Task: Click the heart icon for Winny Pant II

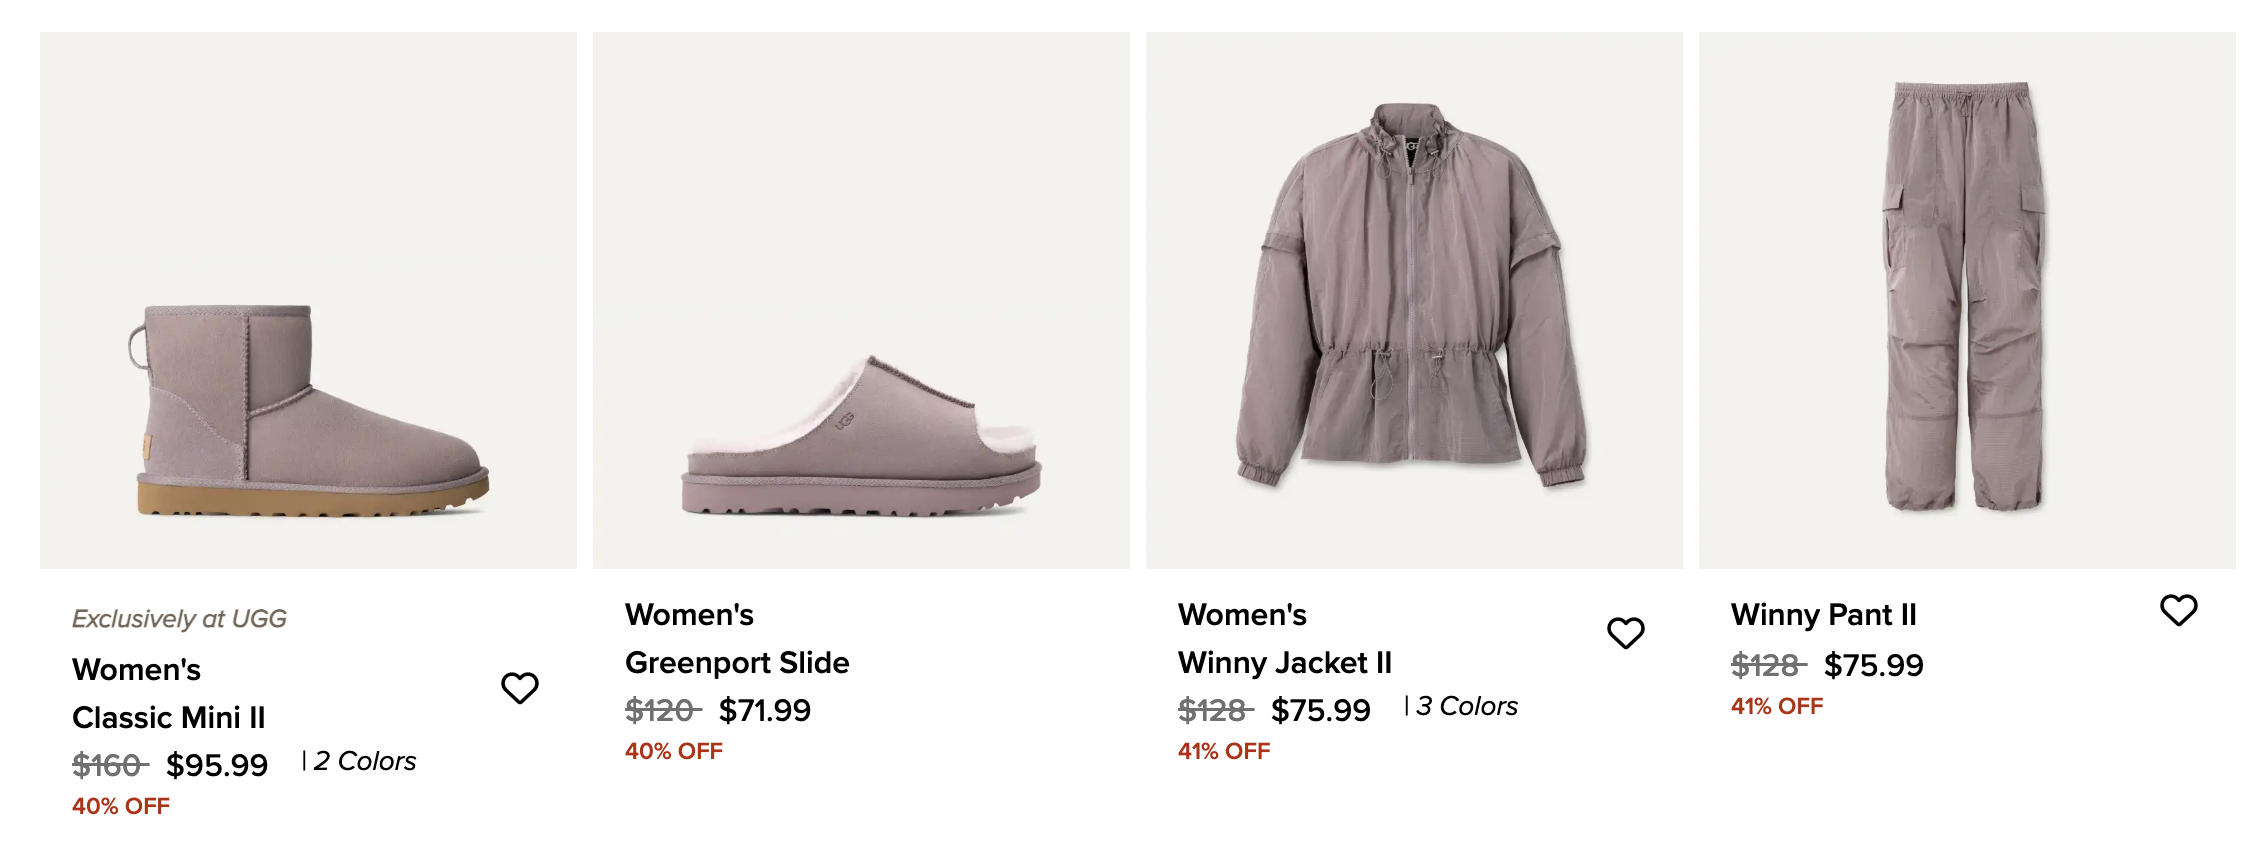Action: [x=2178, y=610]
